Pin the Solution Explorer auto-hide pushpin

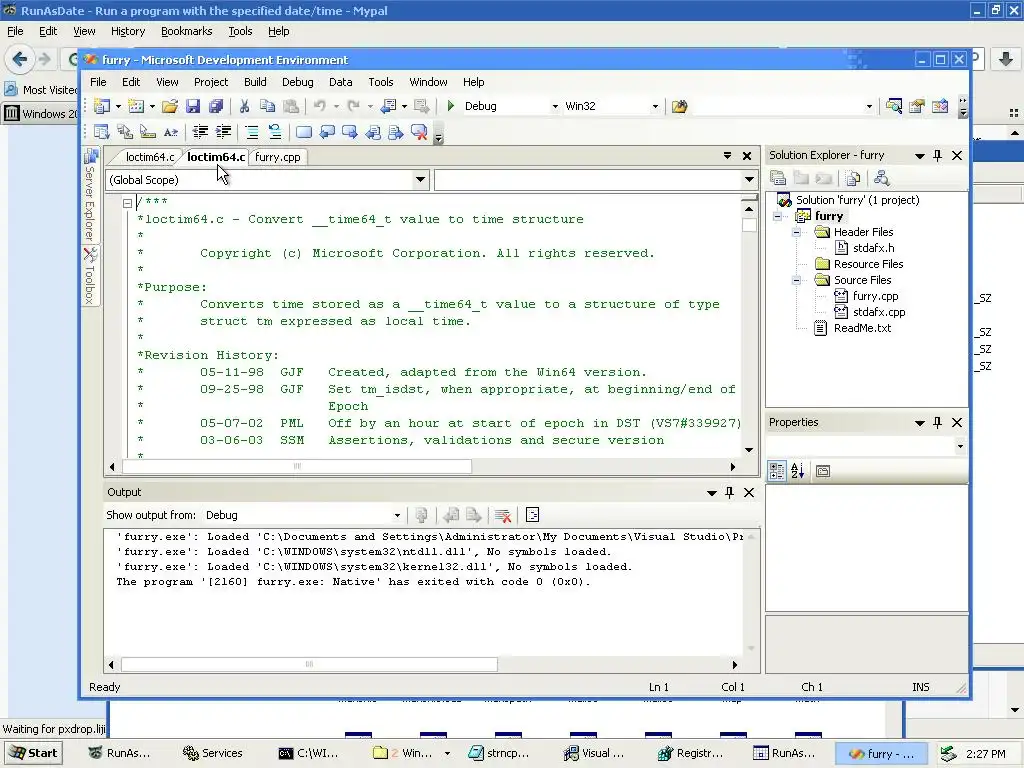pyautogui.click(x=938, y=155)
